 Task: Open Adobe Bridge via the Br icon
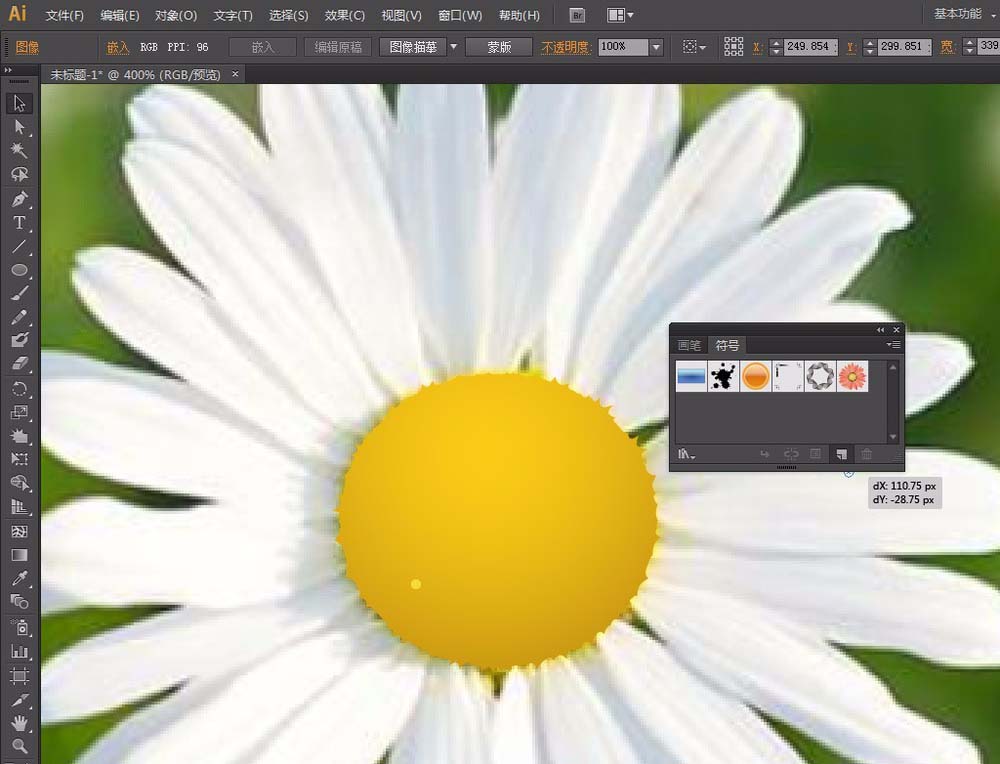577,15
